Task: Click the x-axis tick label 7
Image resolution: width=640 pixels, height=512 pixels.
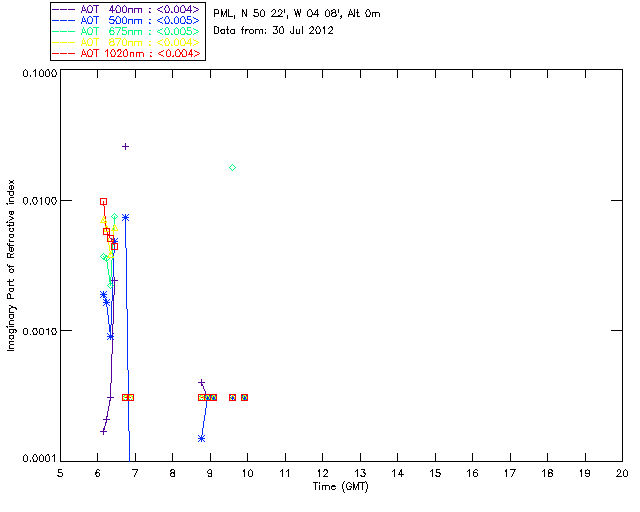Action: point(135,473)
